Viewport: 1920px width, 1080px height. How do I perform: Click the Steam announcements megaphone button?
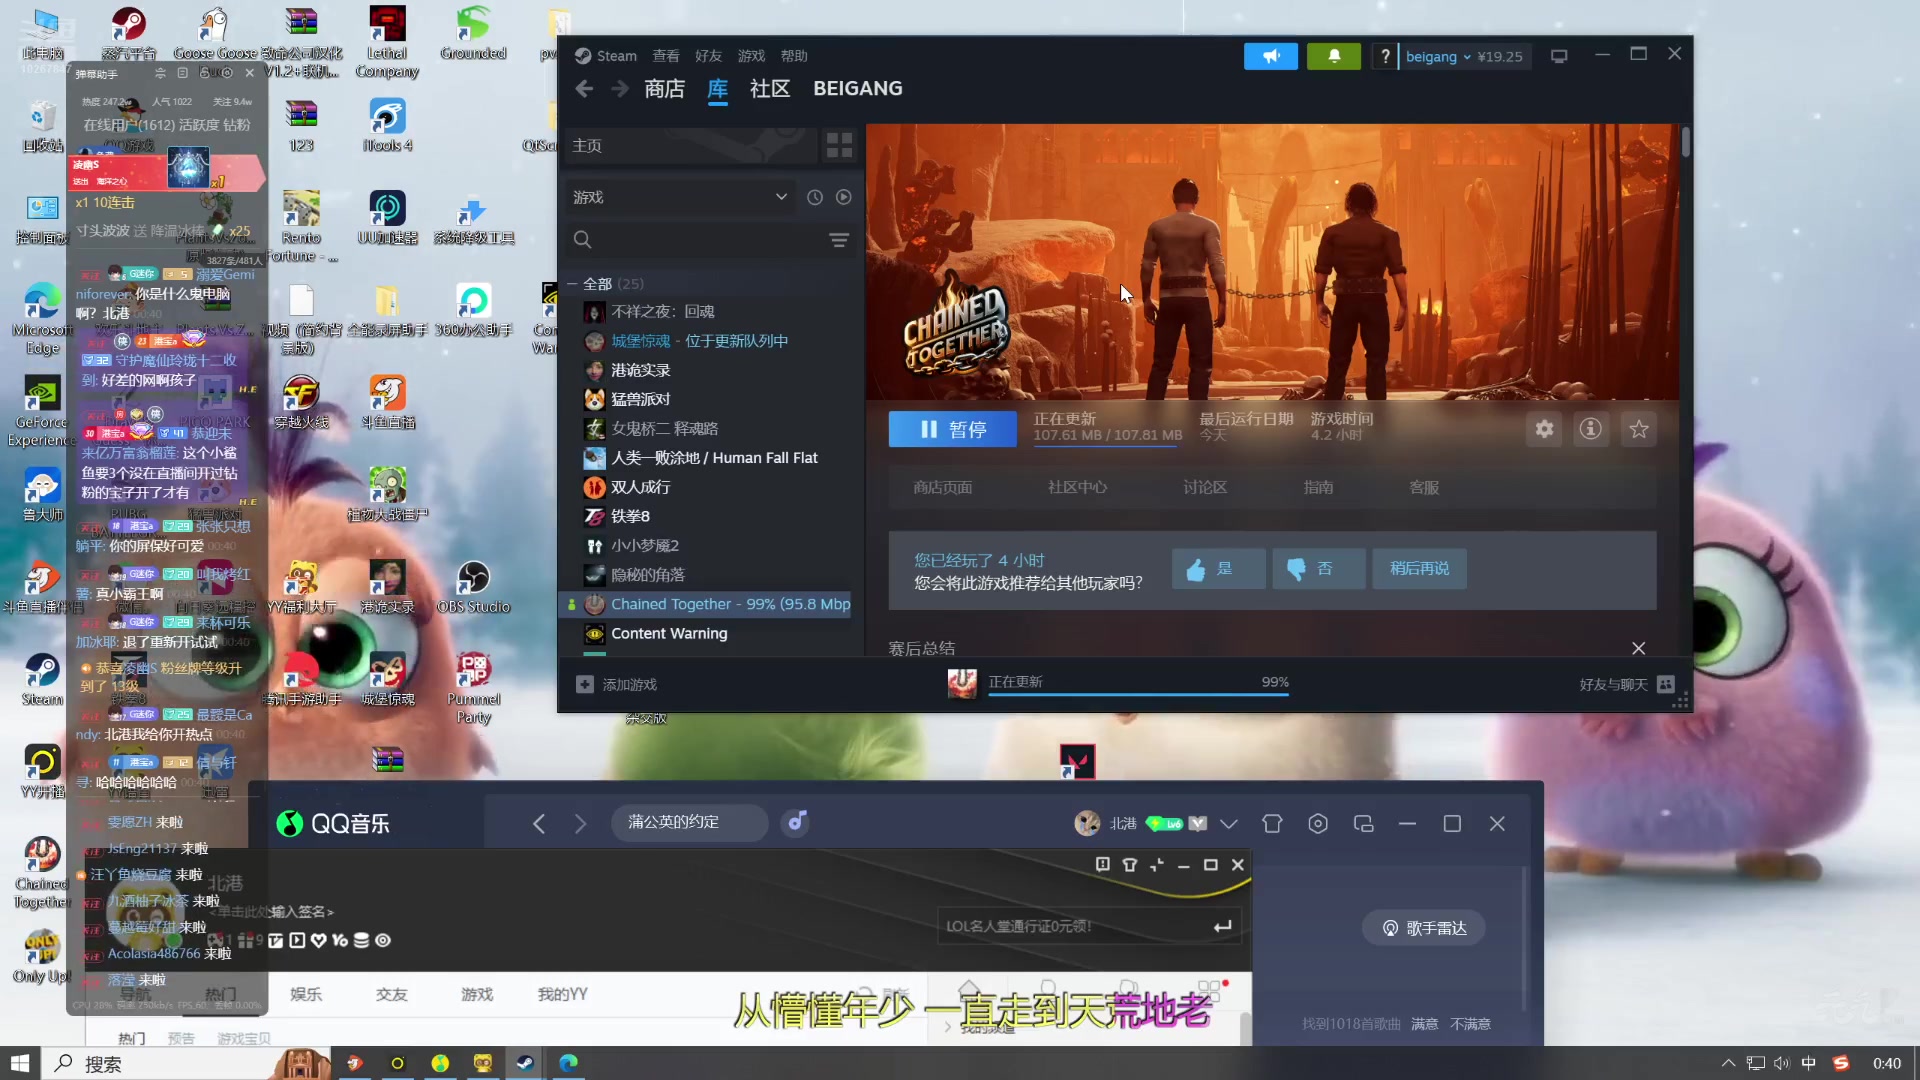click(x=1270, y=56)
